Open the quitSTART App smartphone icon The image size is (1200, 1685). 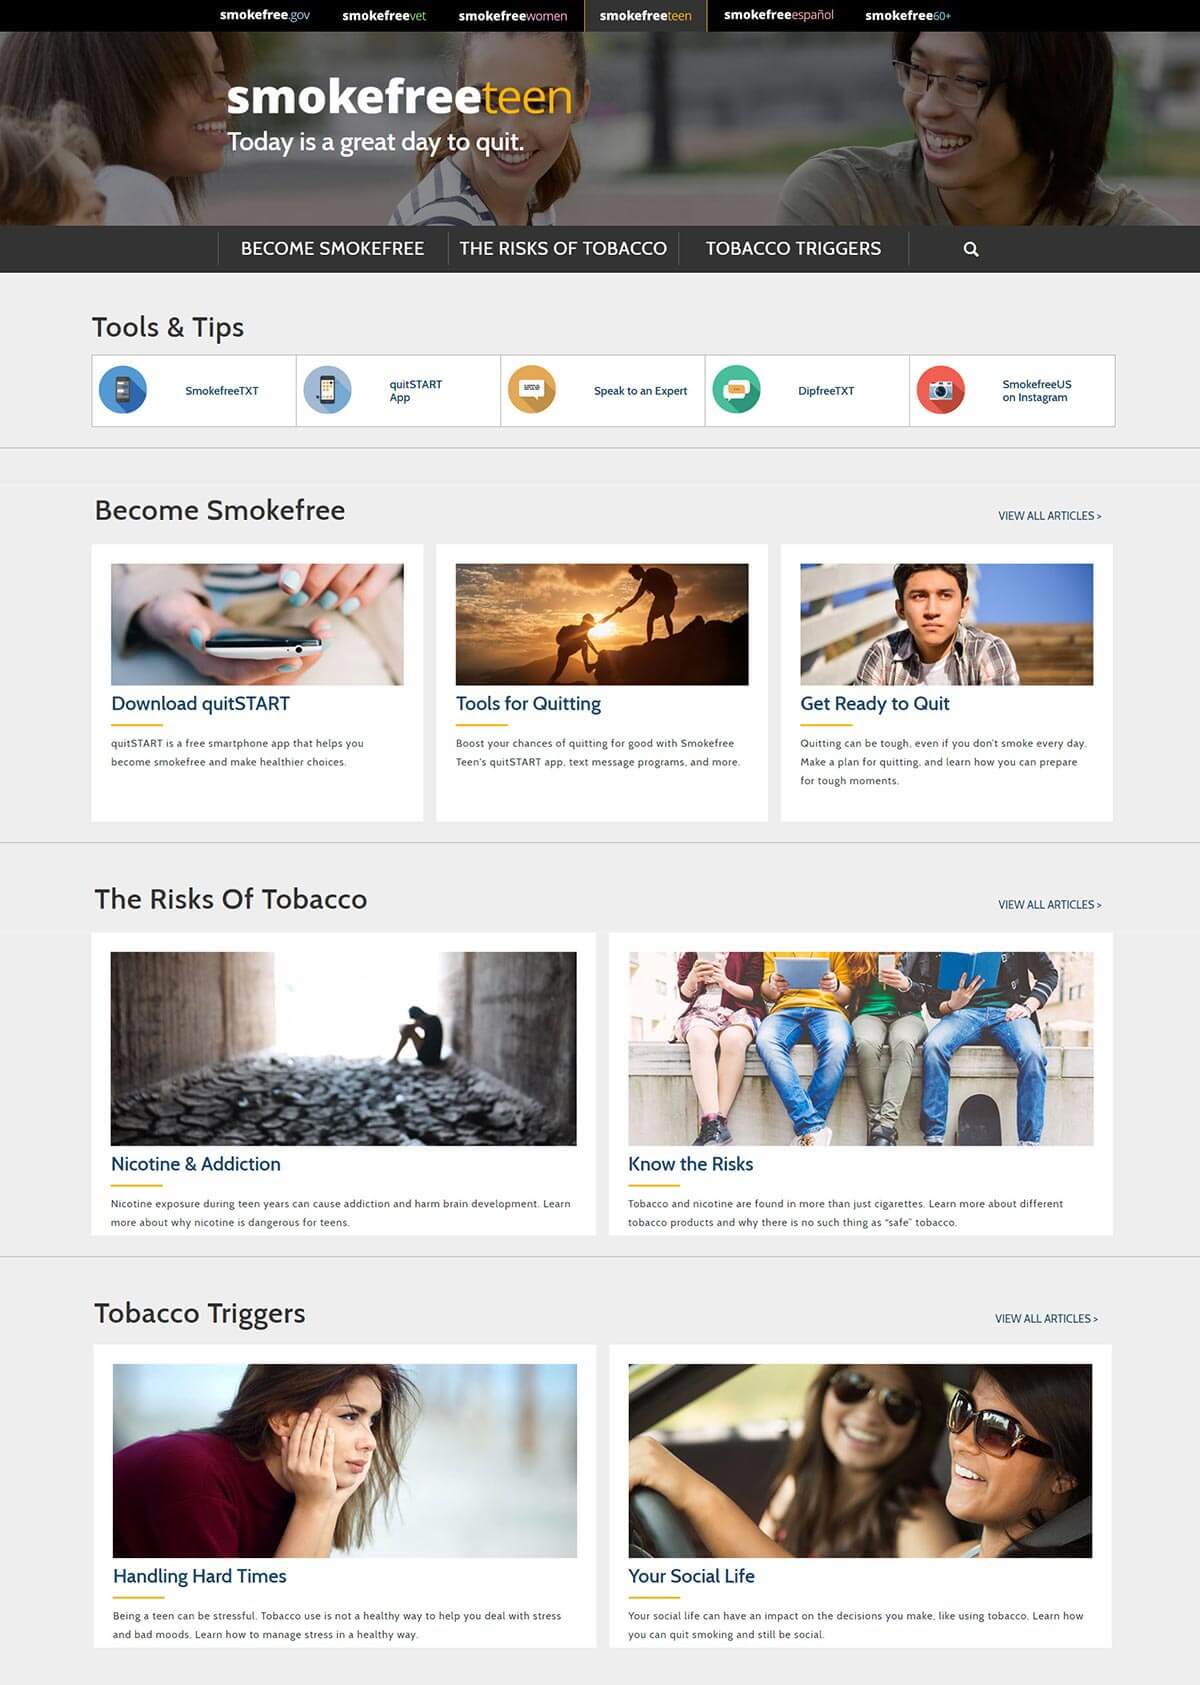coord(327,390)
